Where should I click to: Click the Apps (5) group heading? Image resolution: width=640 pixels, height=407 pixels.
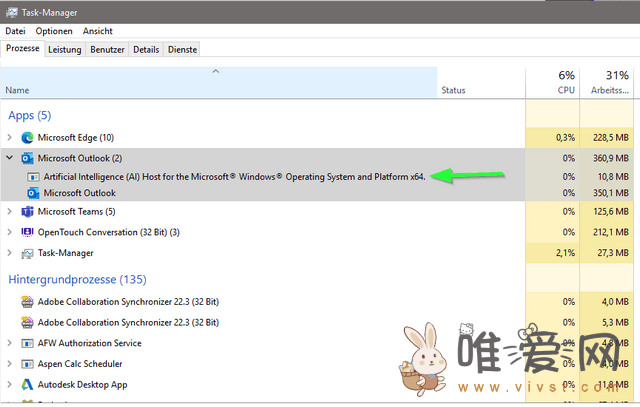(30, 116)
